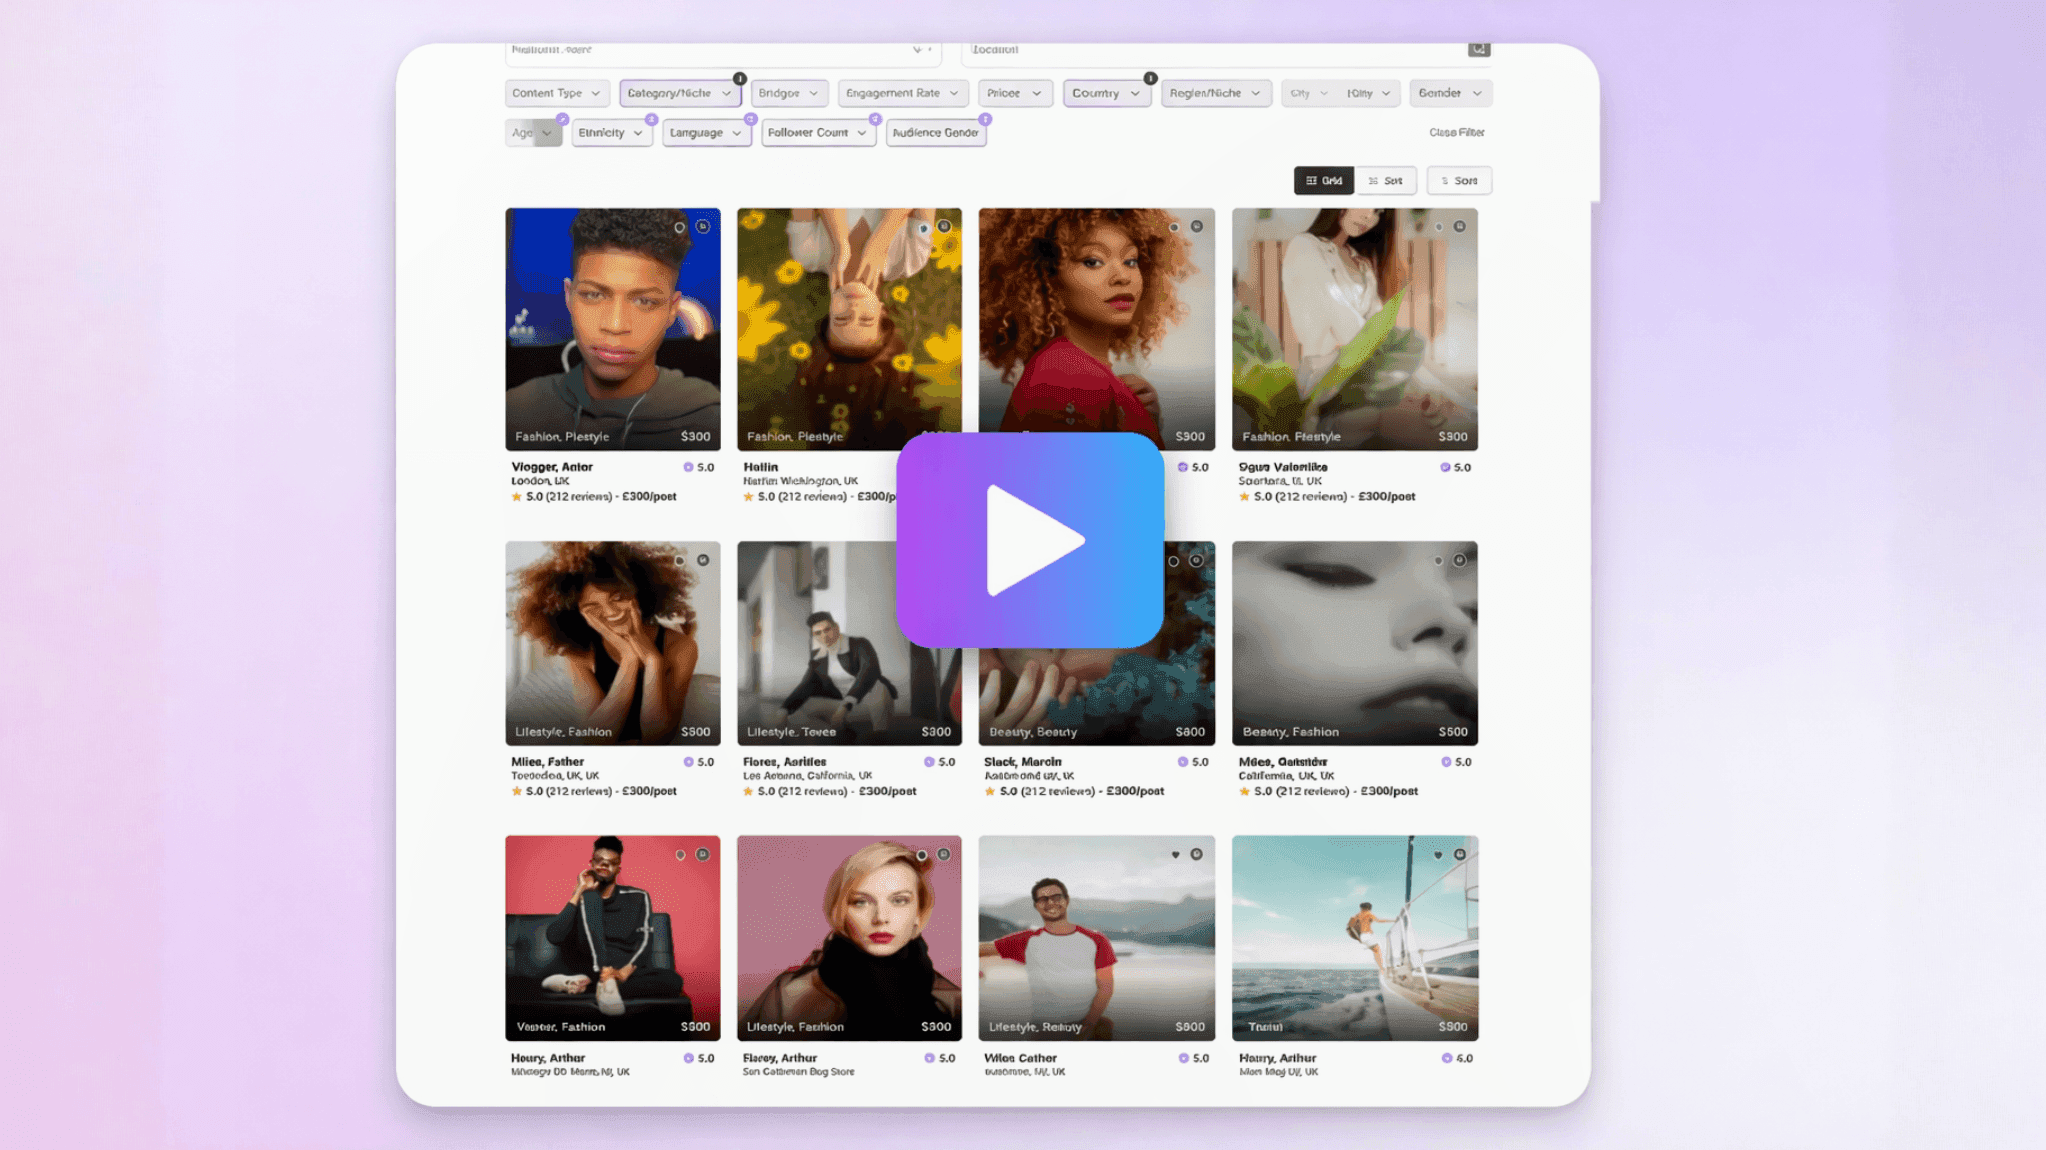This screenshot has height=1150, width=2046.
Task: Click heart icon on the sailboat card
Action: click(1438, 854)
